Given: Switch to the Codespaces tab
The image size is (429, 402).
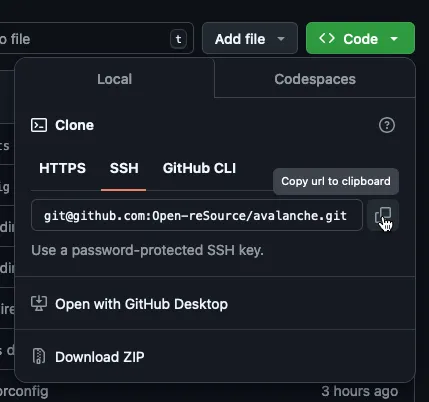Looking at the screenshot, I should [x=315, y=79].
